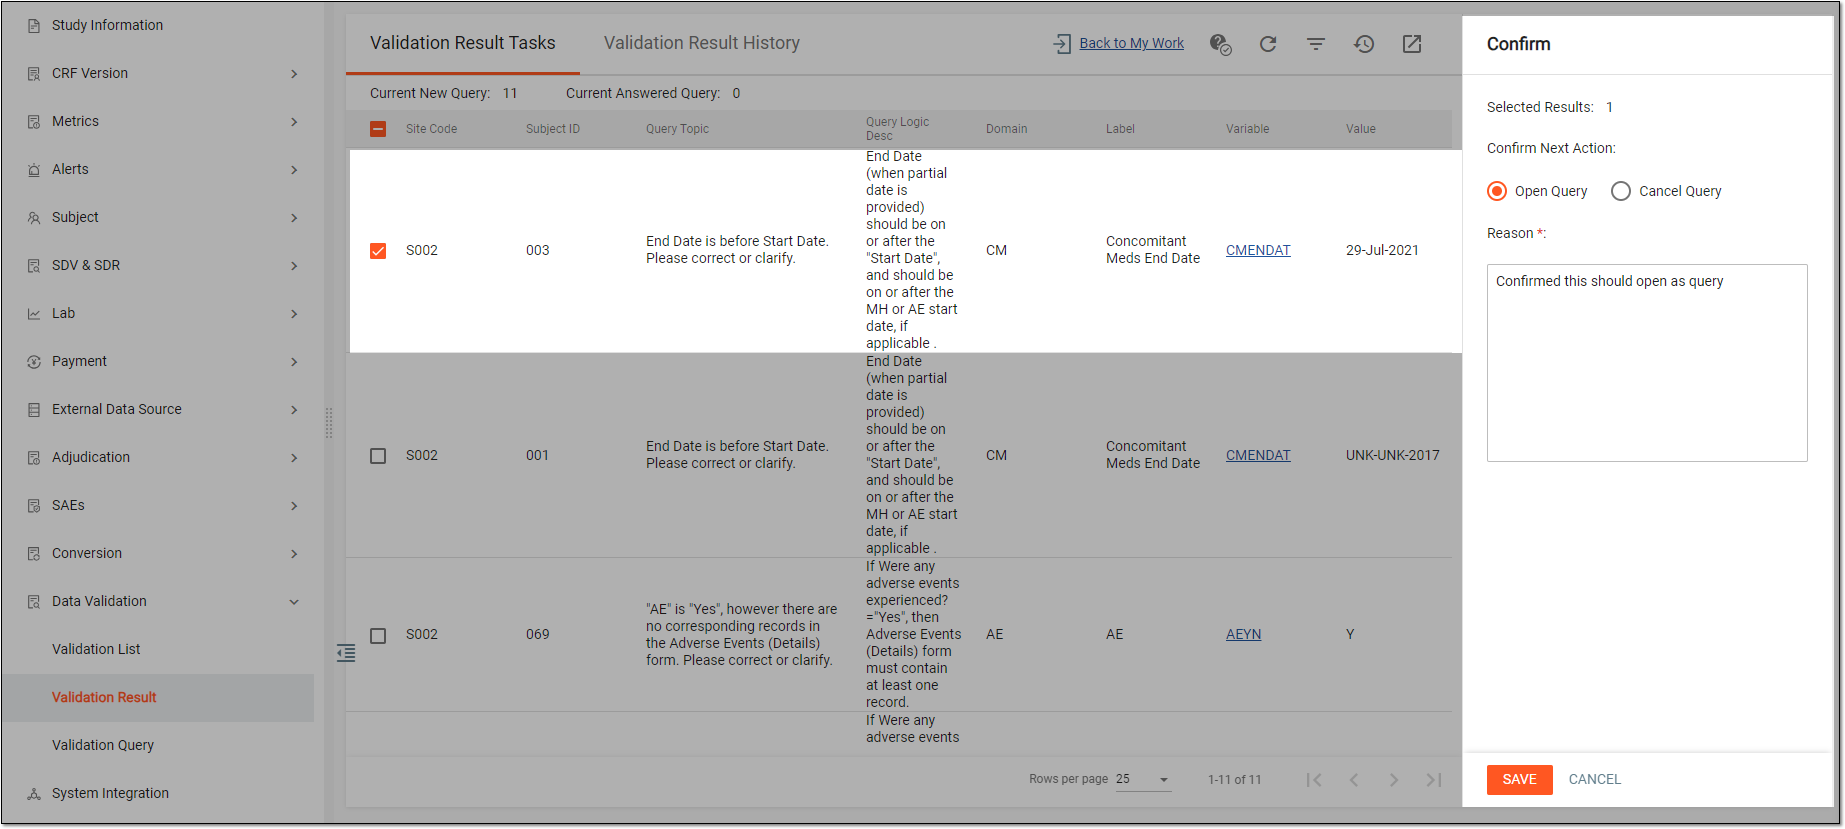Open the AEYN variable link
The width and height of the screenshot is (1845, 829).
coord(1243,635)
